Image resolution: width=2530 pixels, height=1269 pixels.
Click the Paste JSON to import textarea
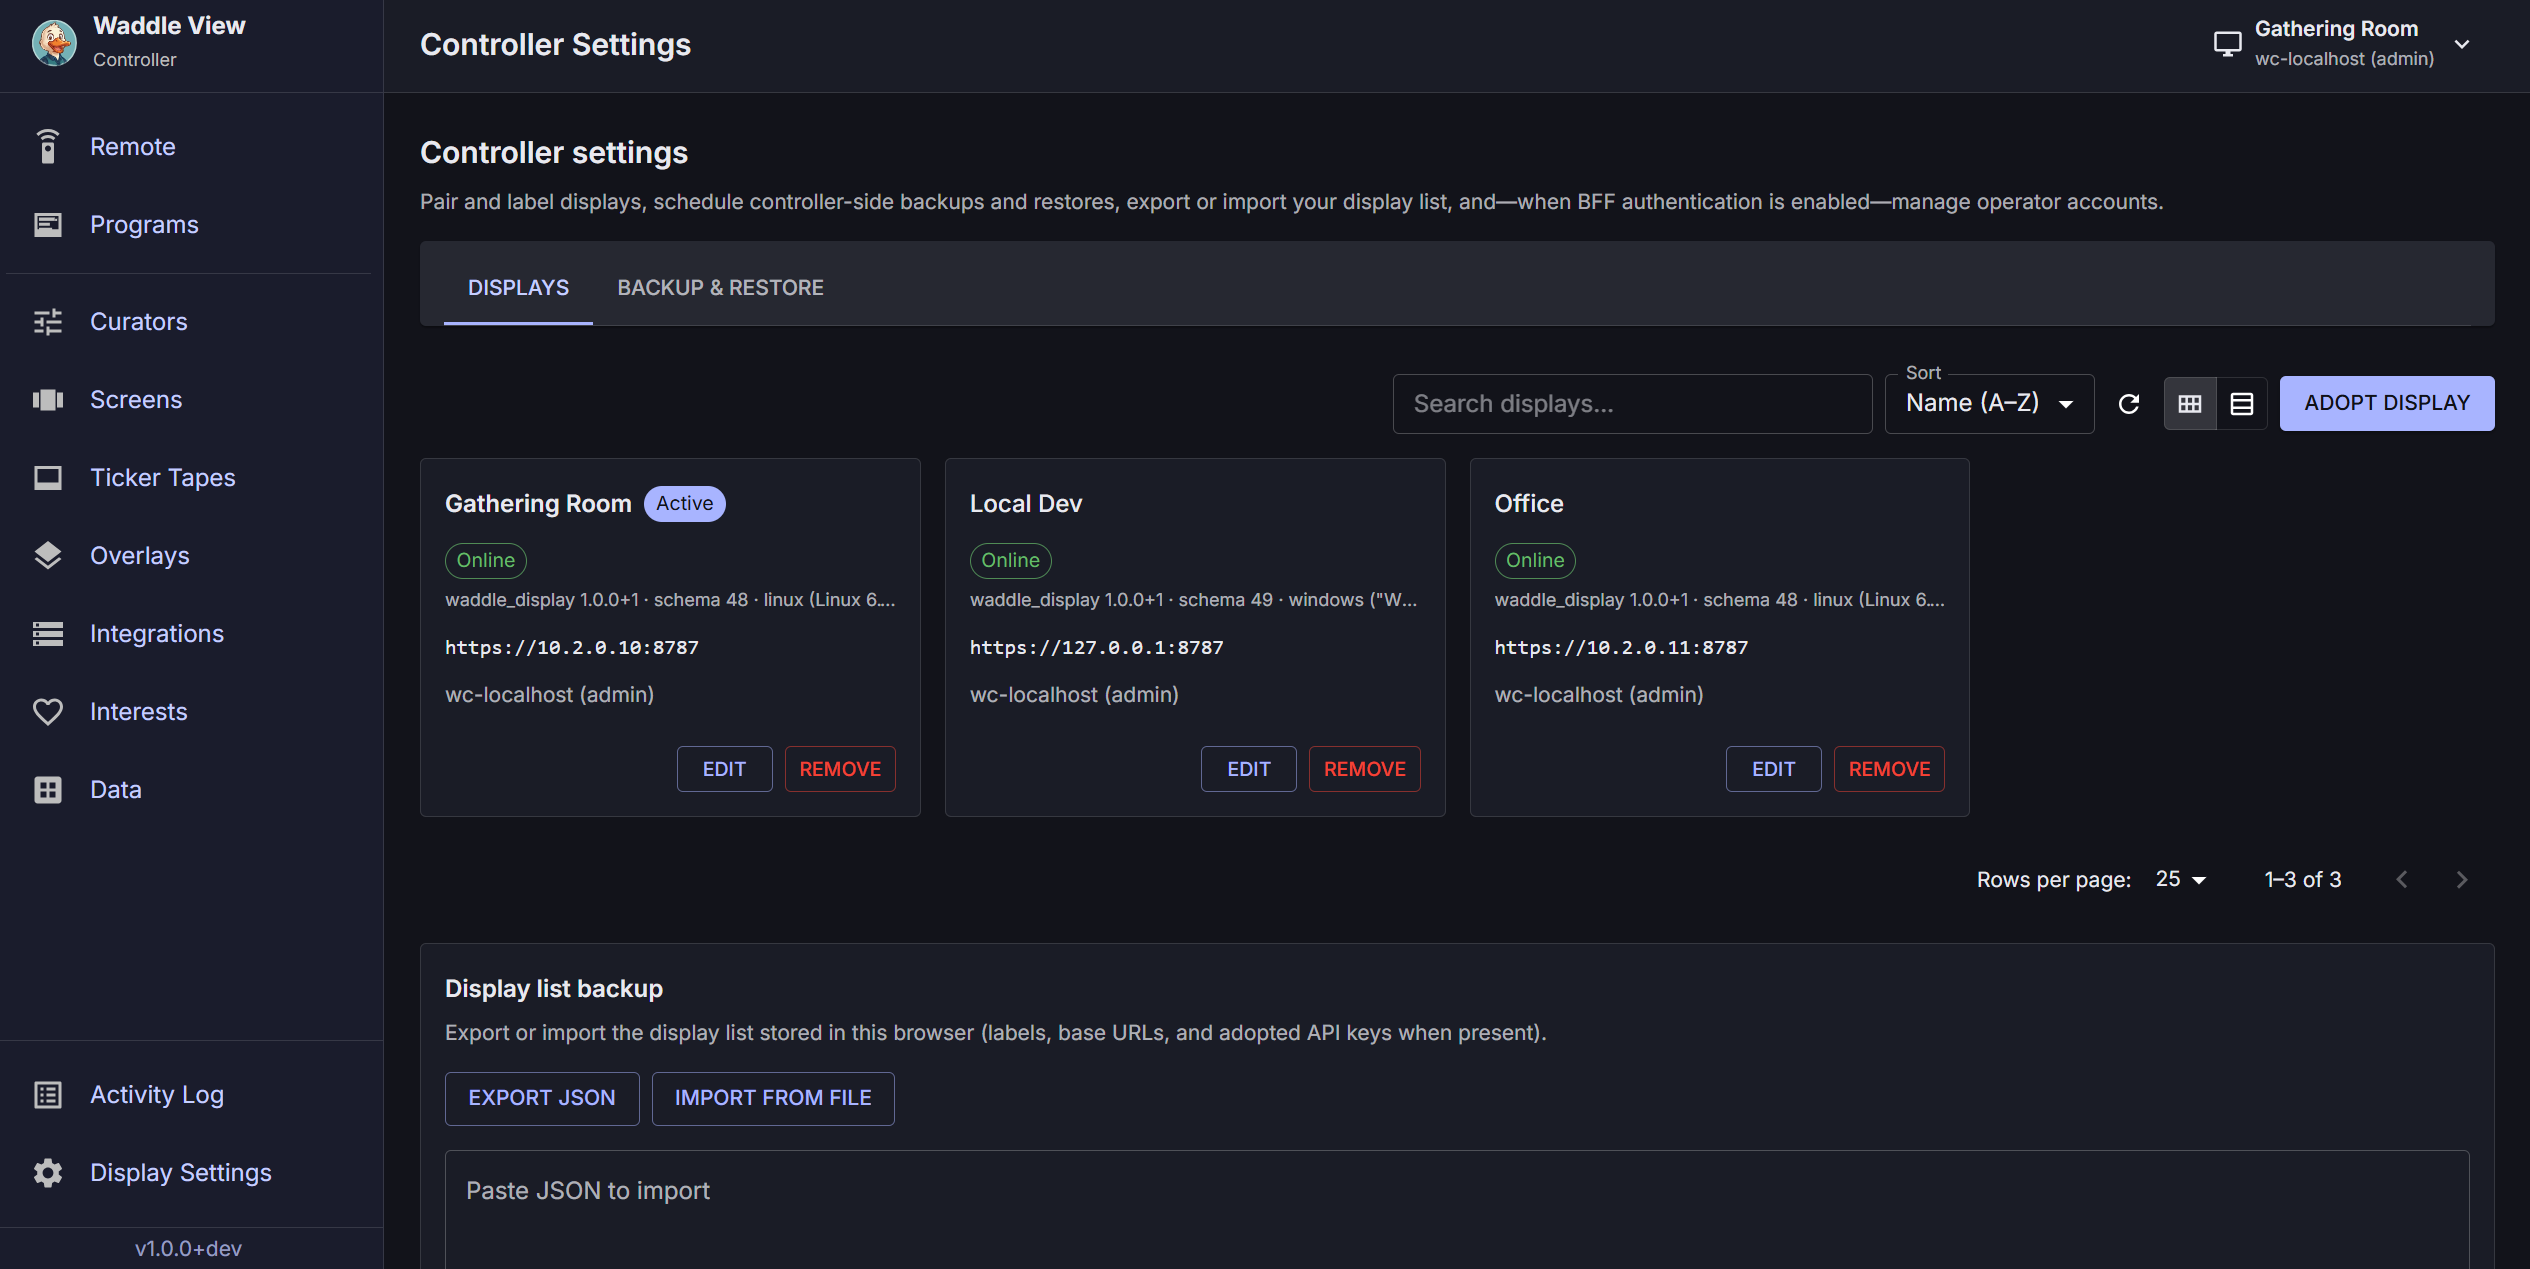[1457, 1209]
